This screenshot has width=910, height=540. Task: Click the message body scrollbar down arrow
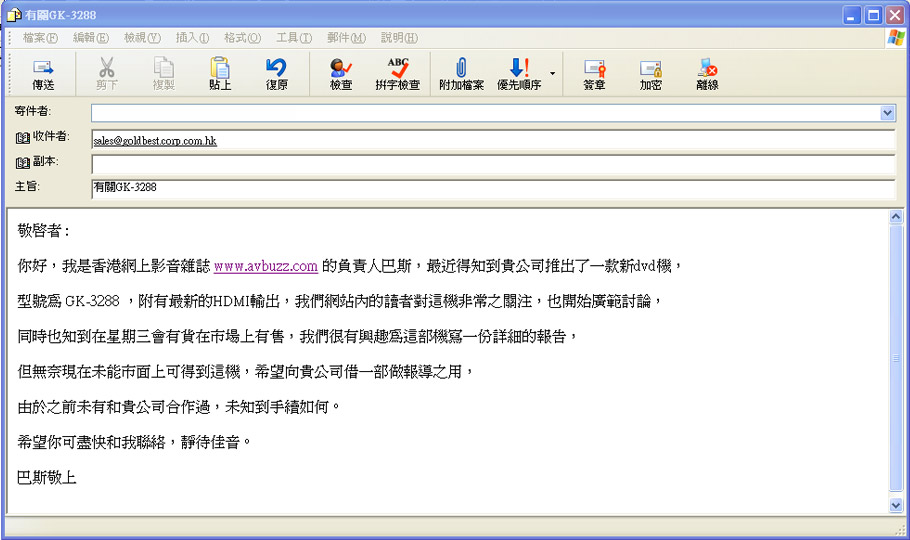896,505
